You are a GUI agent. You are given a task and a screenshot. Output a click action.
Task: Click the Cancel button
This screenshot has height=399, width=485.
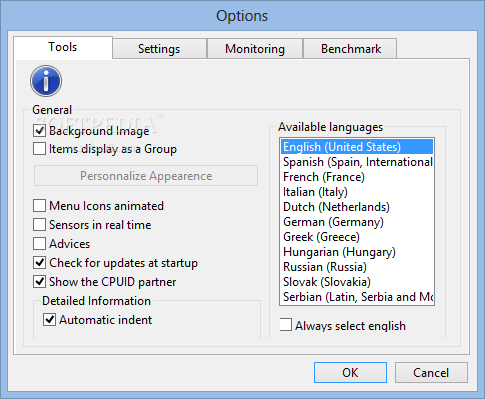click(x=431, y=372)
